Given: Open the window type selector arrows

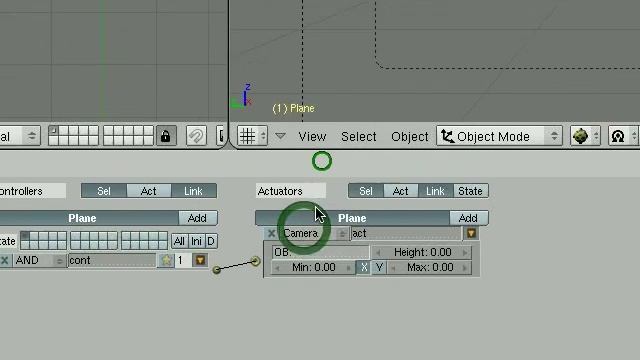Looking at the screenshot, I should tap(263, 136).
